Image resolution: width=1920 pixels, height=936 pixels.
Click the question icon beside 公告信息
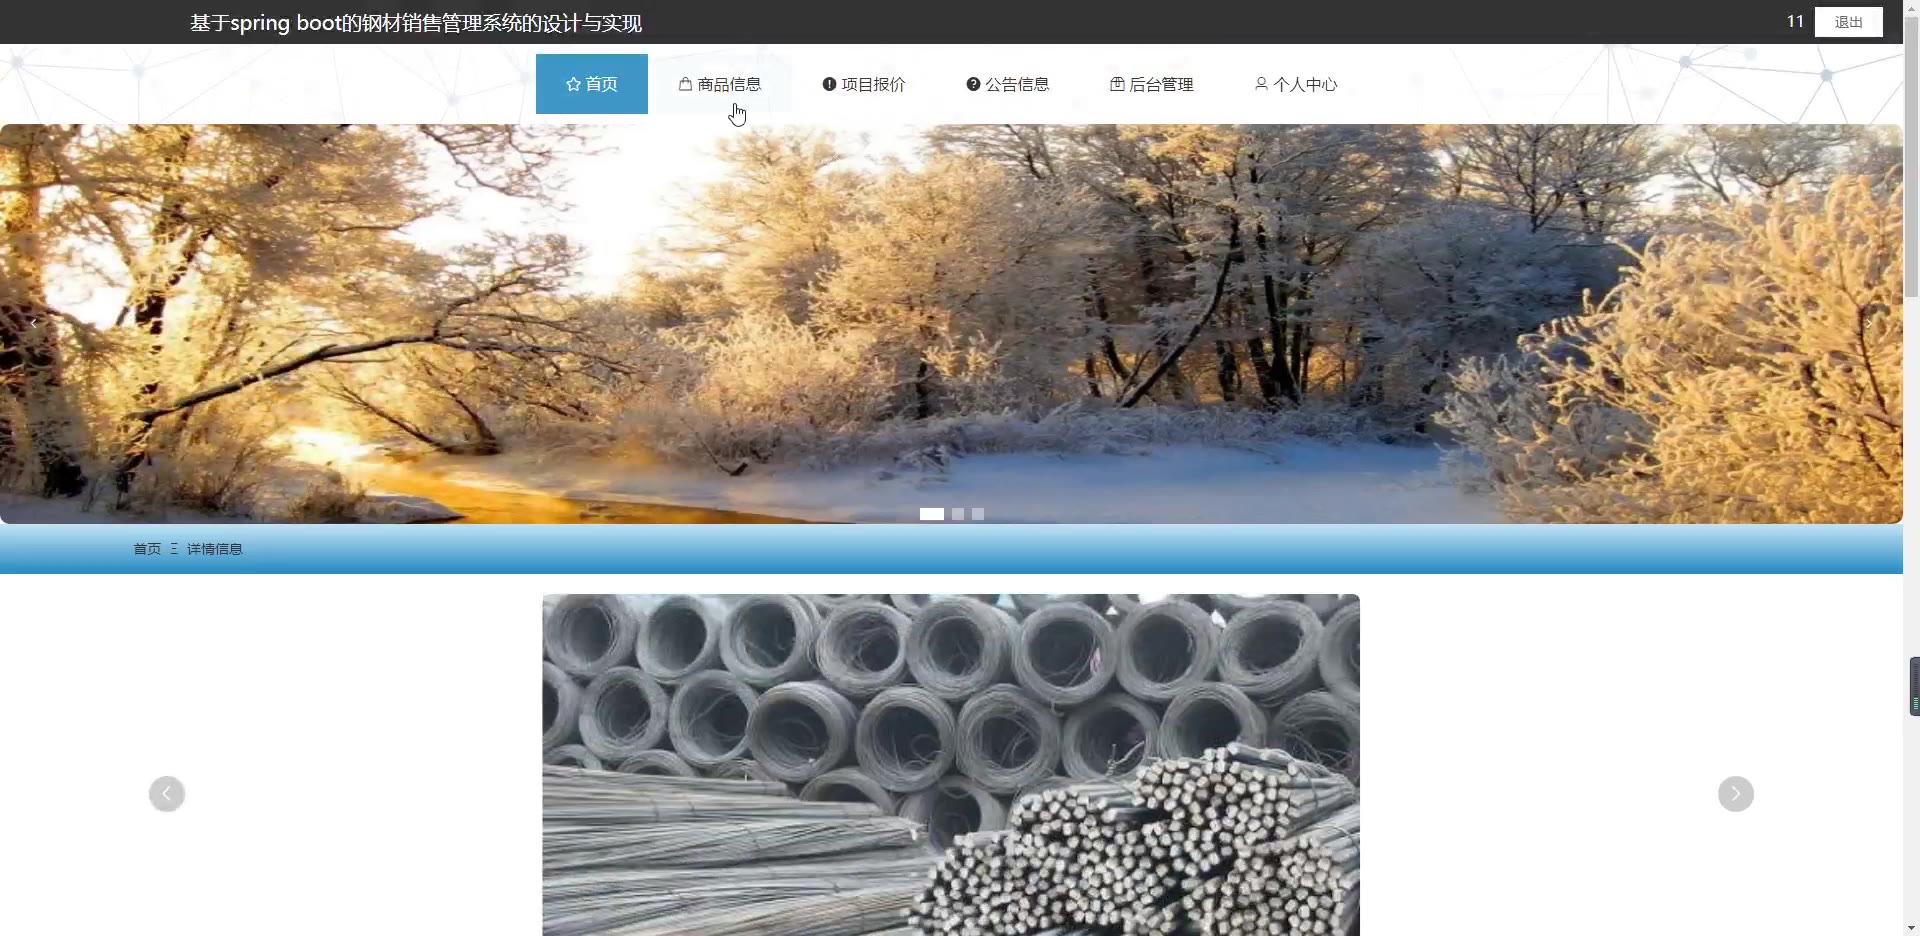[973, 84]
